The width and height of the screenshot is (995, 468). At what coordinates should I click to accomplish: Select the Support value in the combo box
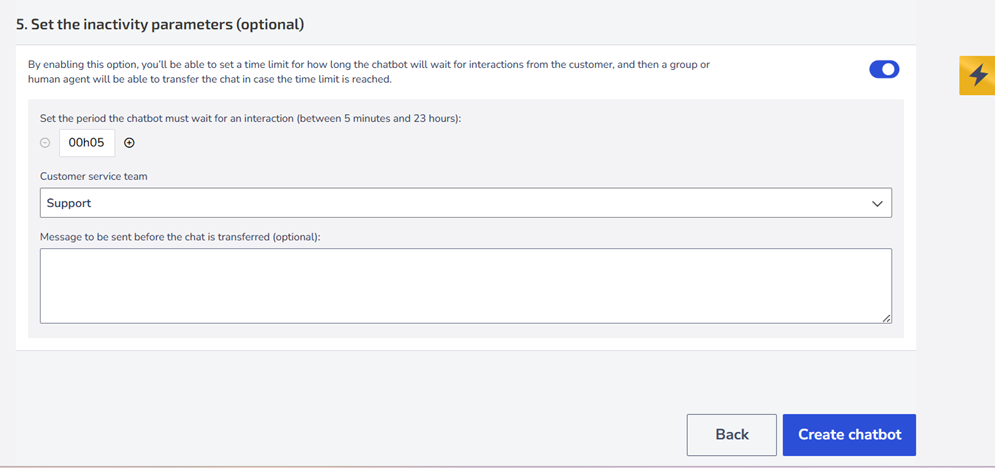[x=69, y=204]
